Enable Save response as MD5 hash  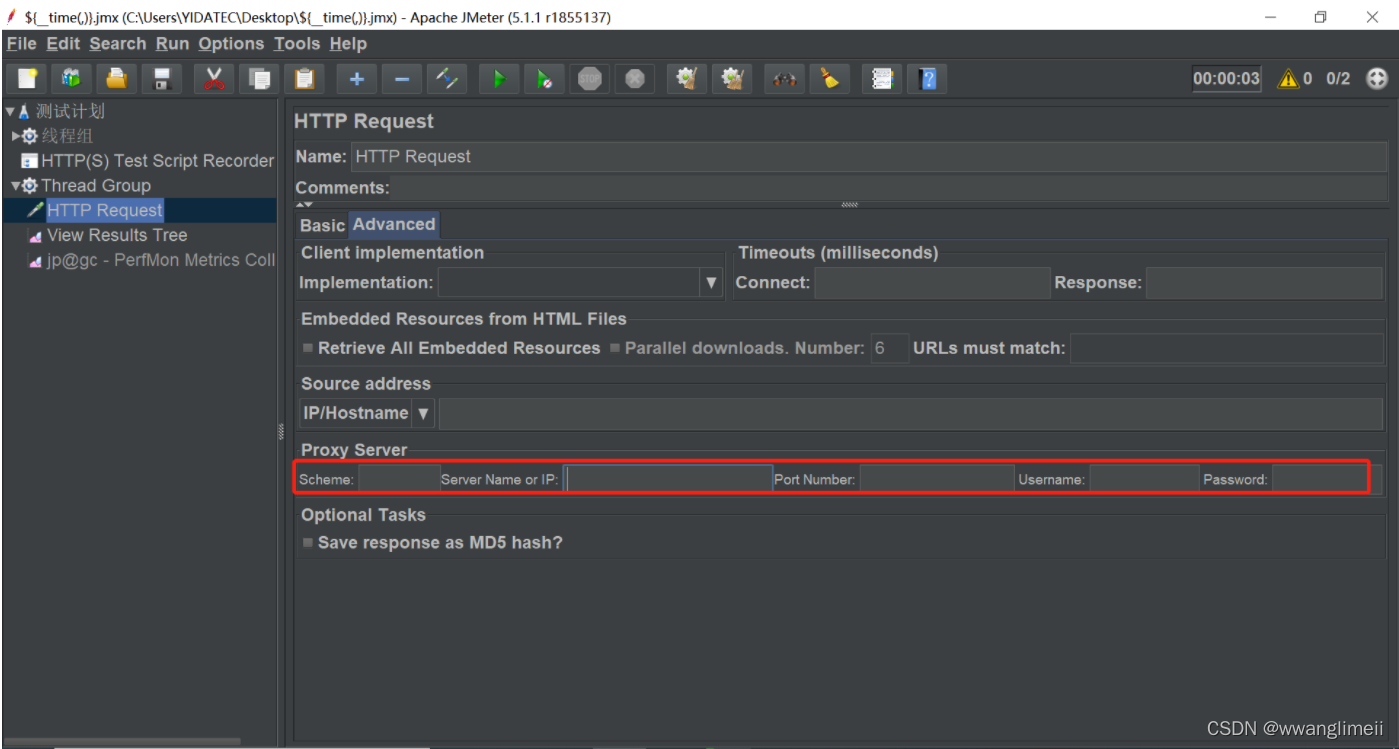[308, 543]
